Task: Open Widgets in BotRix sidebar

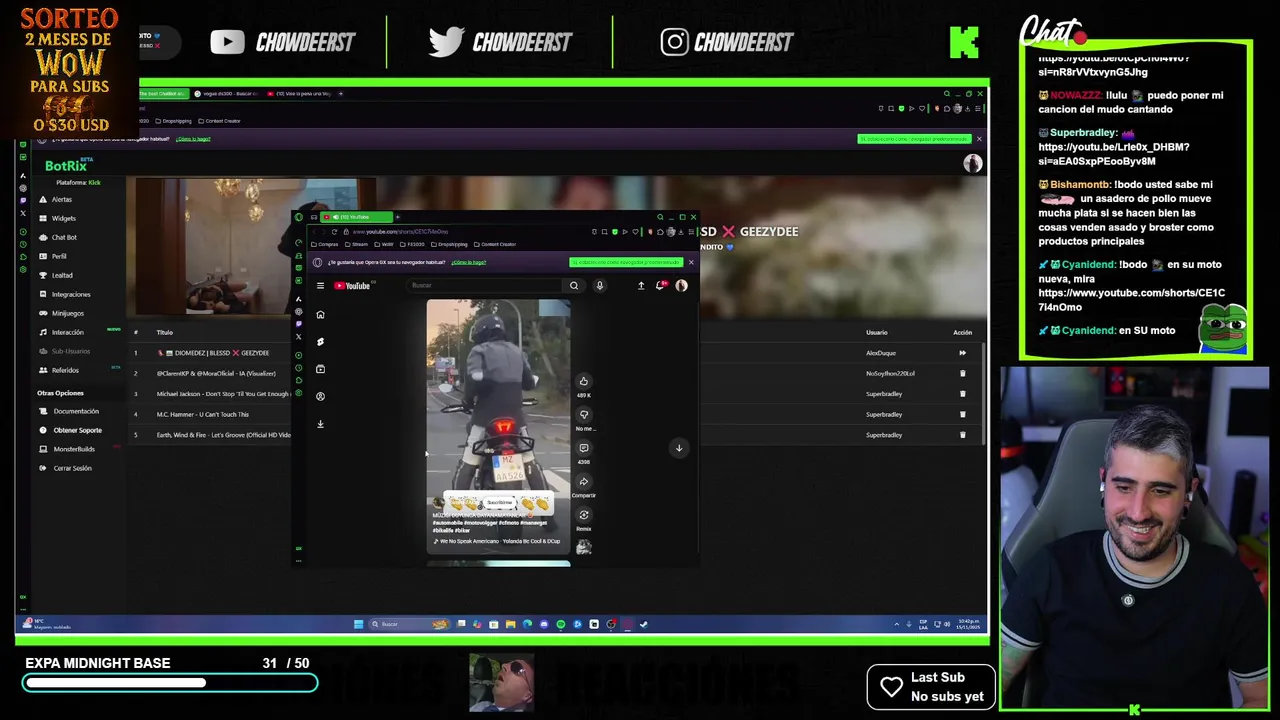Action: pyautogui.click(x=64, y=218)
